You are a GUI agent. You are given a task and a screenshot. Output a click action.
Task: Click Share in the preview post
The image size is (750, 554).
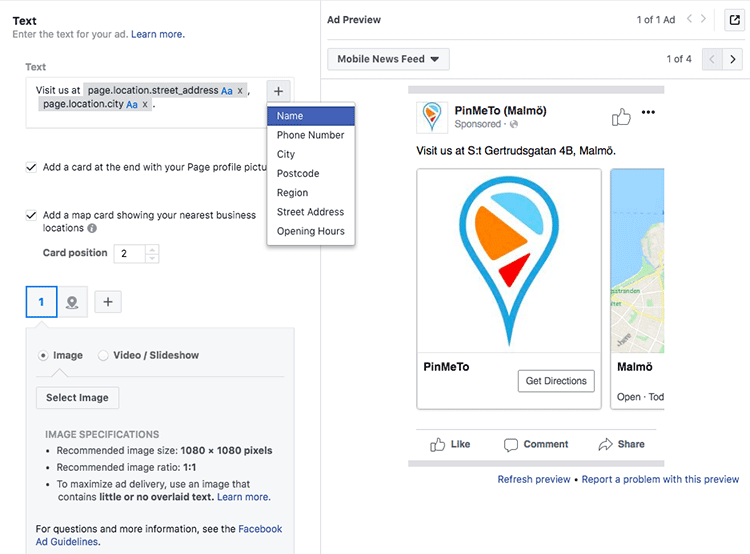pos(621,444)
